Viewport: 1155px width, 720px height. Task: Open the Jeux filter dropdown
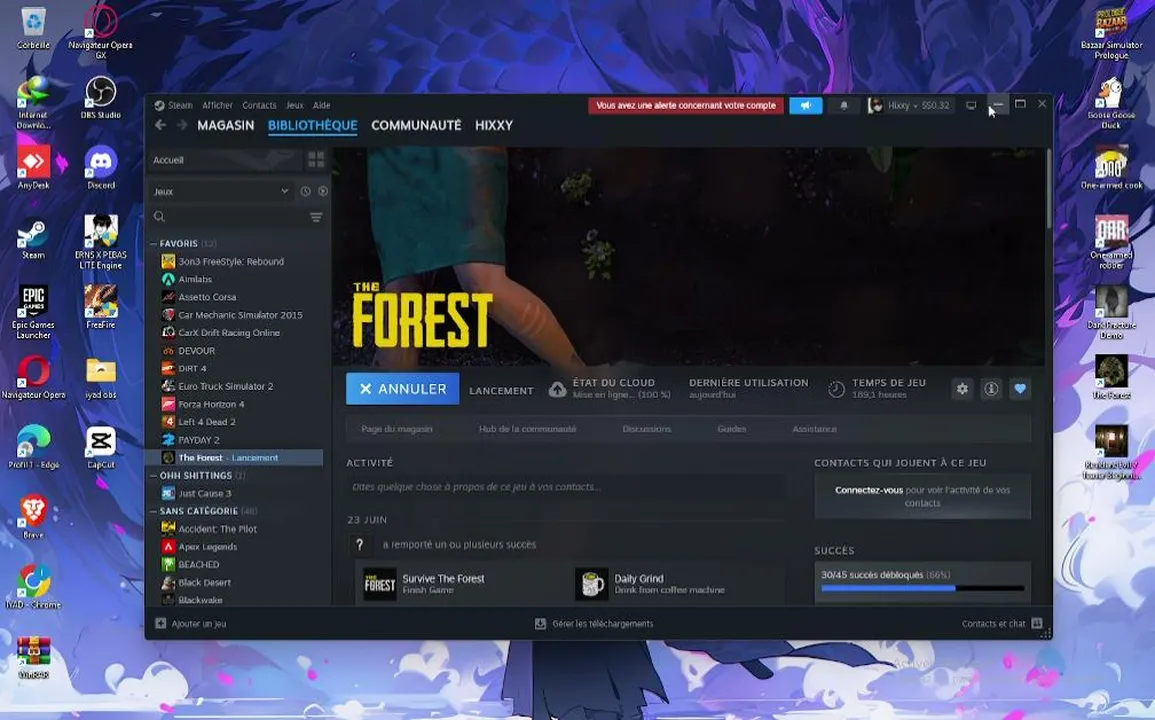pos(220,192)
